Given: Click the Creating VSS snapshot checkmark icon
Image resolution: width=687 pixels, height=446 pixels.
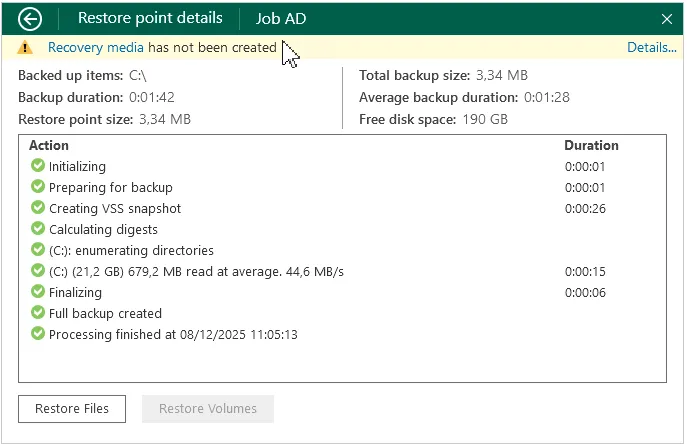Looking at the screenshot, I should pos(38,209).
